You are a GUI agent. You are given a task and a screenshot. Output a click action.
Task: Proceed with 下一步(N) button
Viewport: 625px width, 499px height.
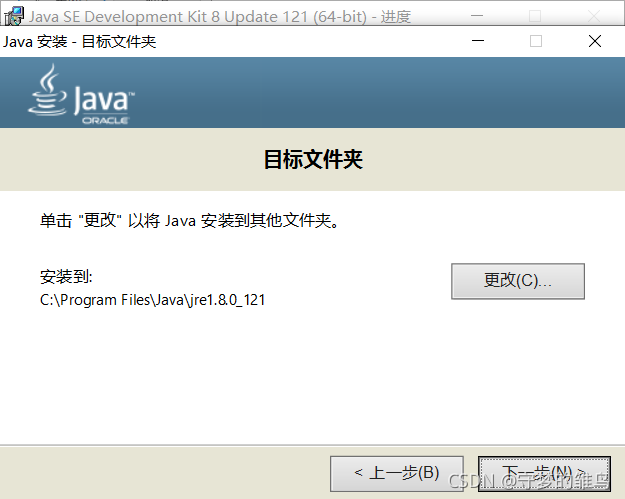[x=544, y=473]
